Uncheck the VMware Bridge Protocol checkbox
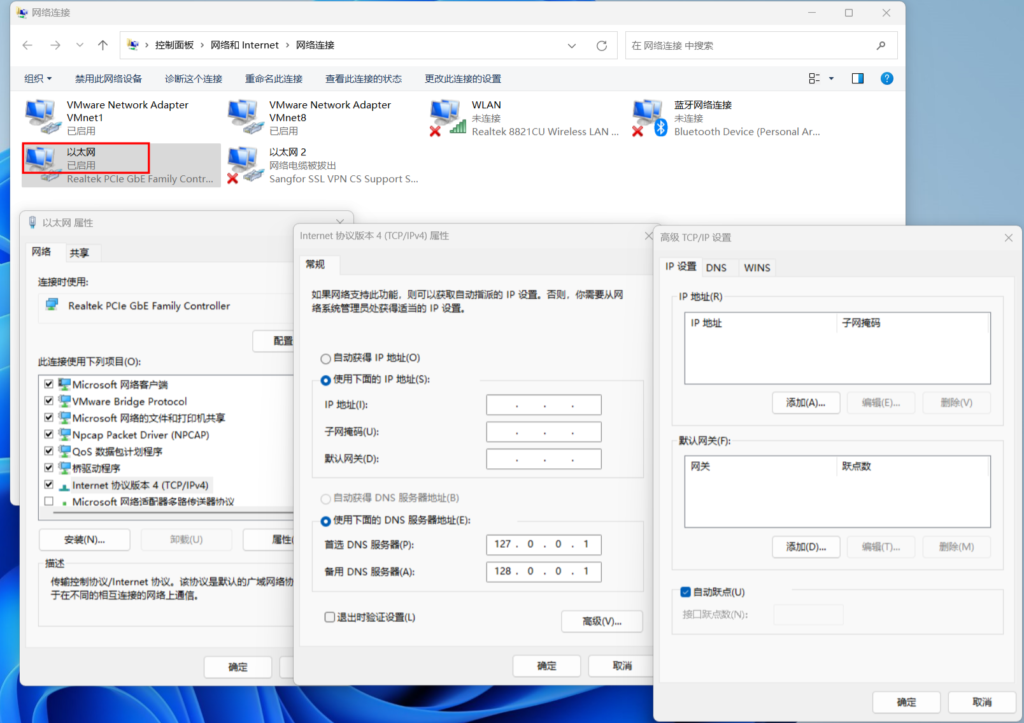Image resolution: width=1024 pixels, height=723 pixels. click(49, 401)
